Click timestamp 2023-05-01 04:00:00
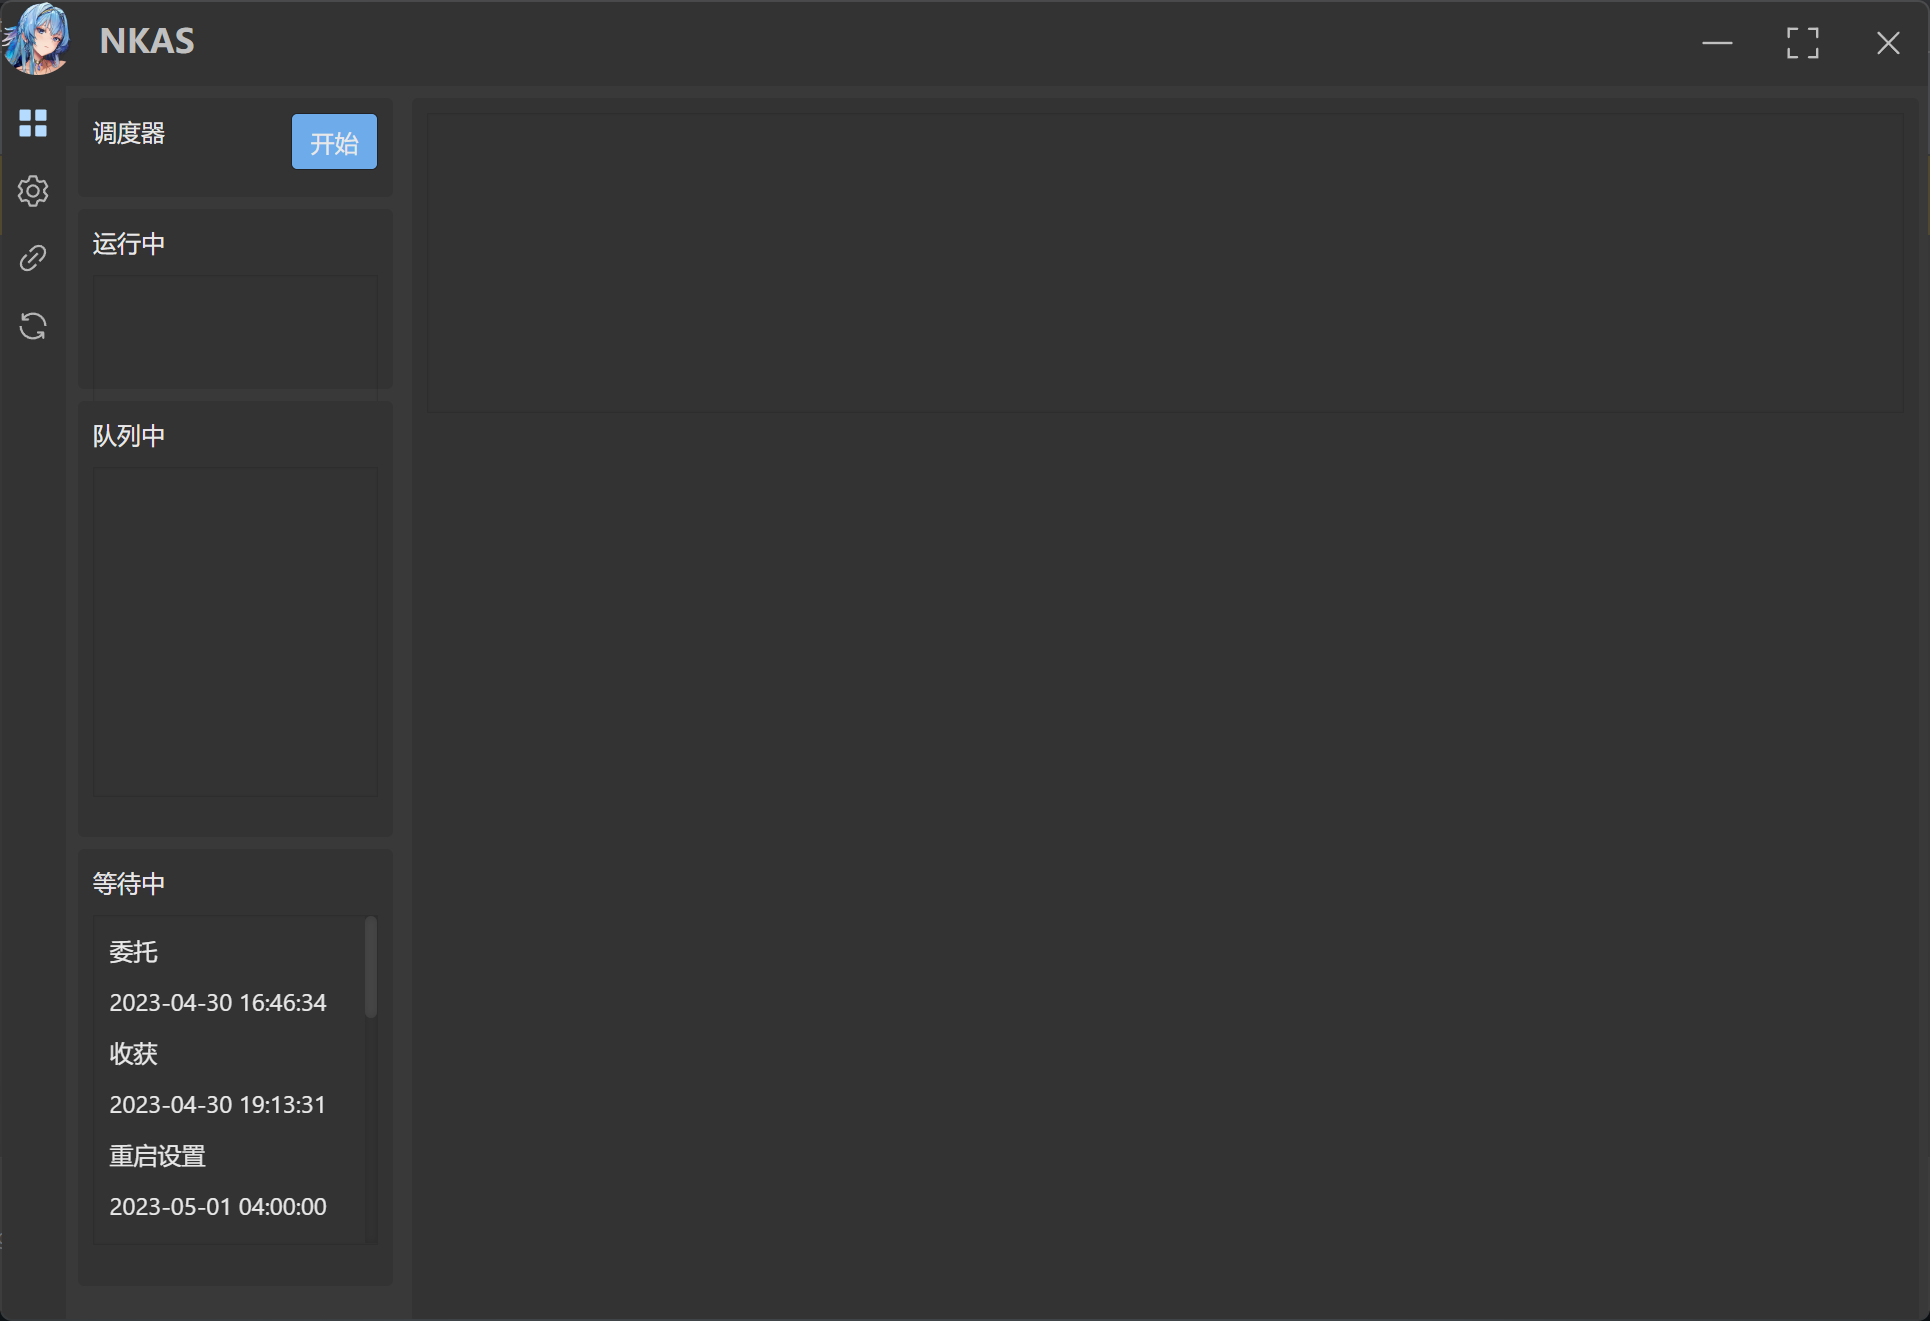 click(217, 1206)
